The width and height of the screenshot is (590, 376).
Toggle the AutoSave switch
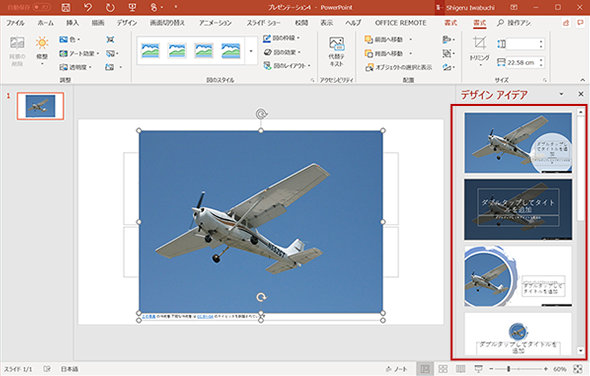pos(41,7)
